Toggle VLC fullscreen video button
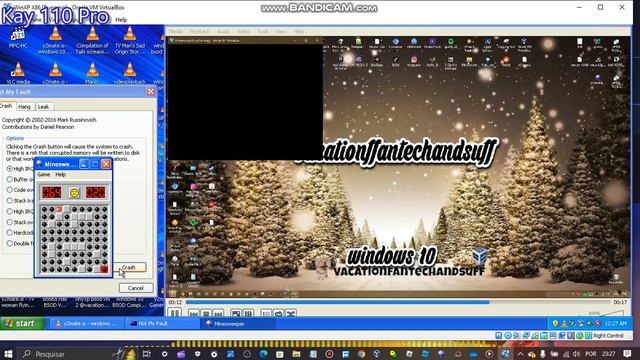The image size is (640, 360). click(x=236, y=314)
